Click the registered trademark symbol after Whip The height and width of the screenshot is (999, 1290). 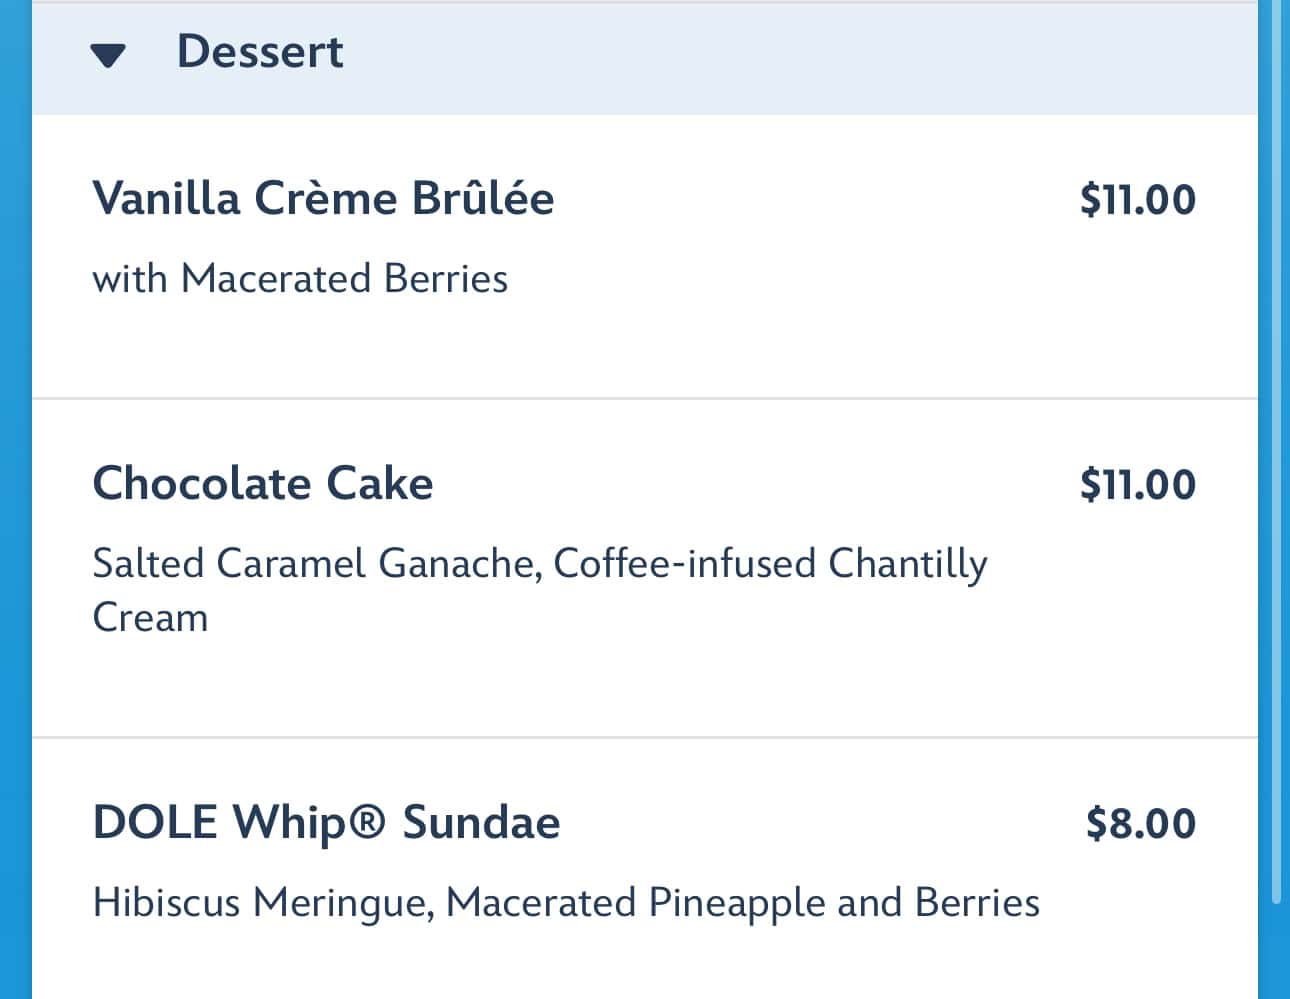tap(368, 822)
